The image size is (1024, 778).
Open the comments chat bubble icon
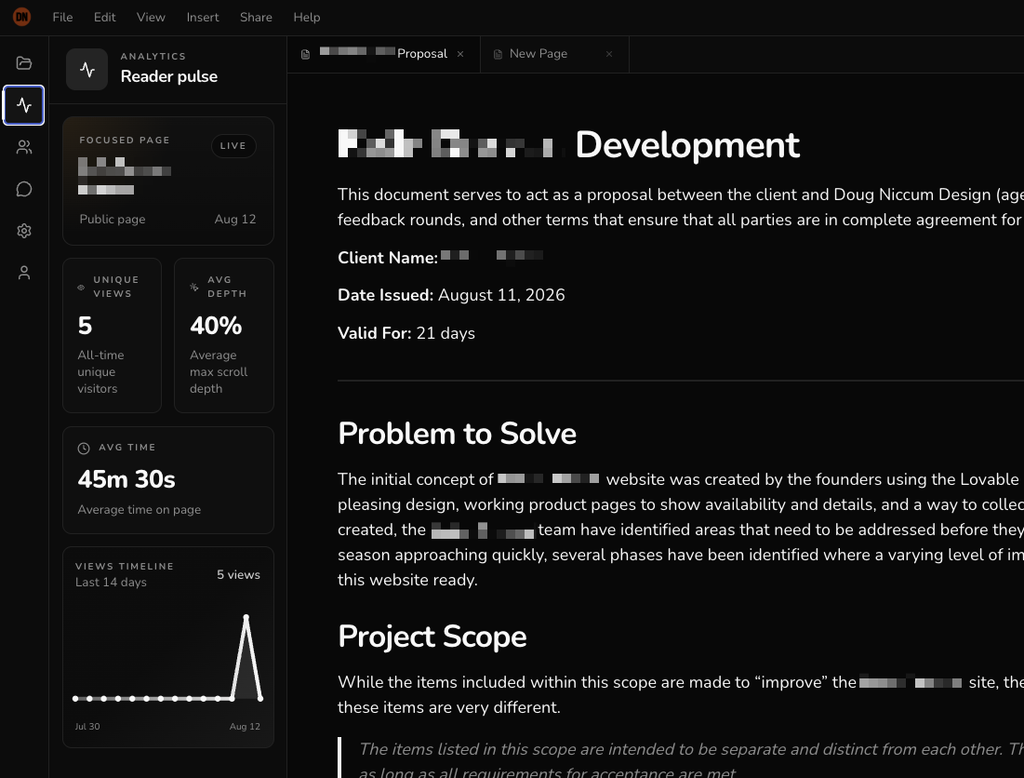pyautogui.click(x=24, y=189)
